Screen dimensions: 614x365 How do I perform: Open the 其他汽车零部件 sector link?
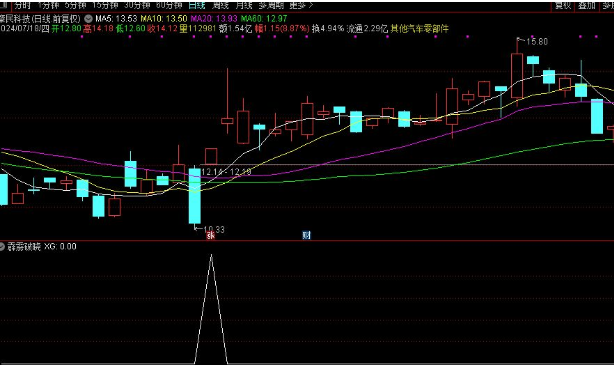pos(419,29)
